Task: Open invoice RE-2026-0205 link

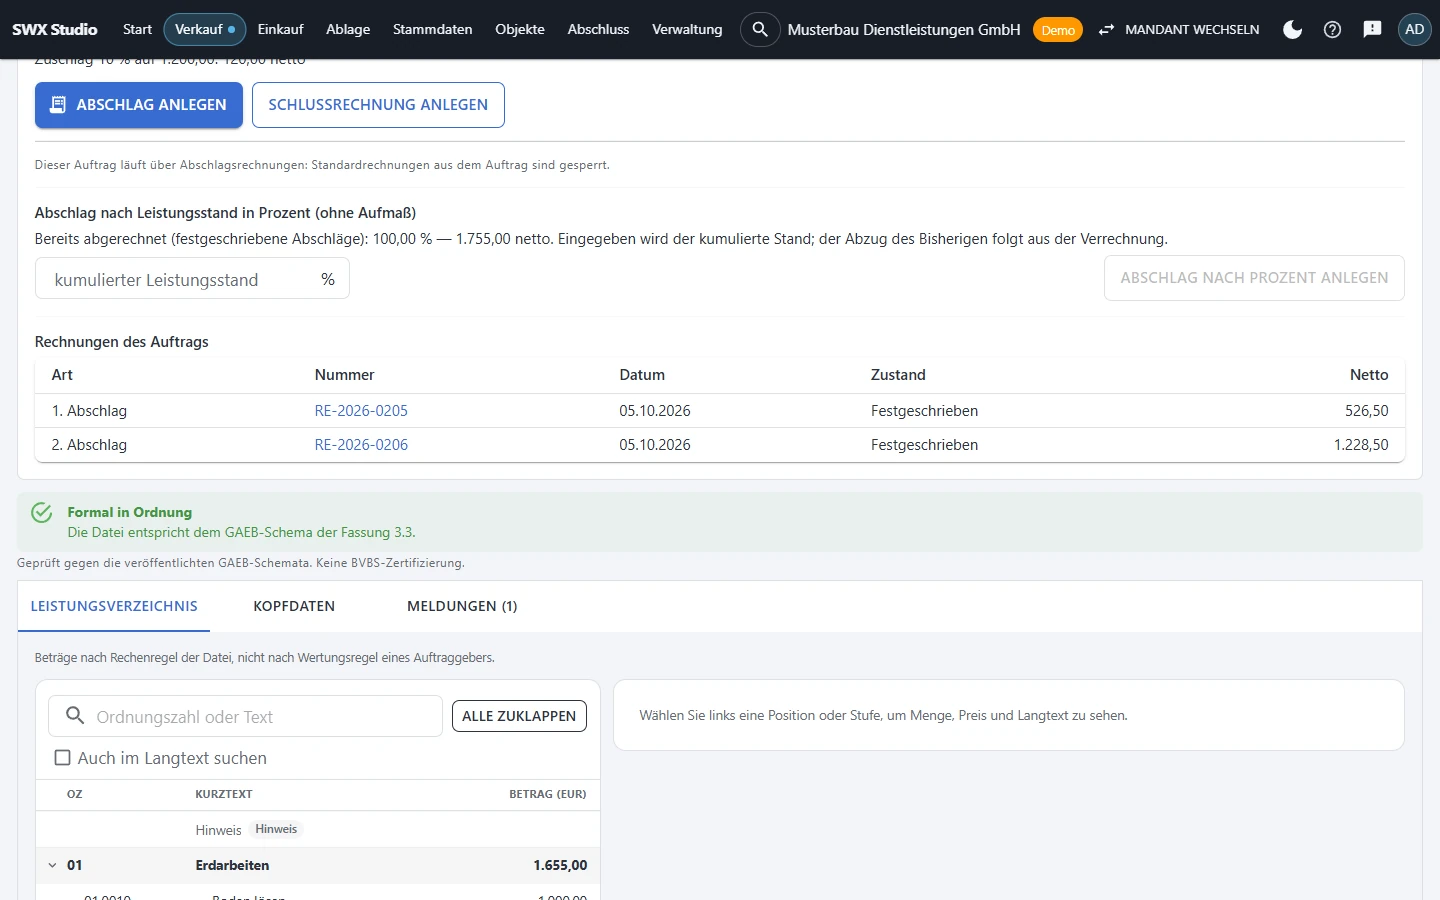Action: coord(361,411)
